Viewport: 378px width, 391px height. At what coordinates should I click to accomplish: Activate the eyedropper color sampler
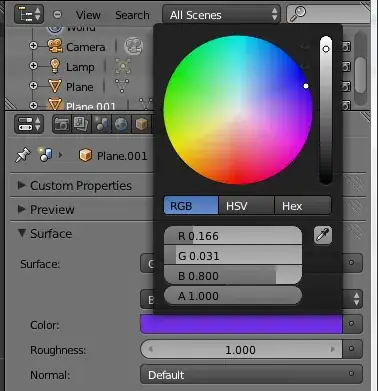click(323, 235)
